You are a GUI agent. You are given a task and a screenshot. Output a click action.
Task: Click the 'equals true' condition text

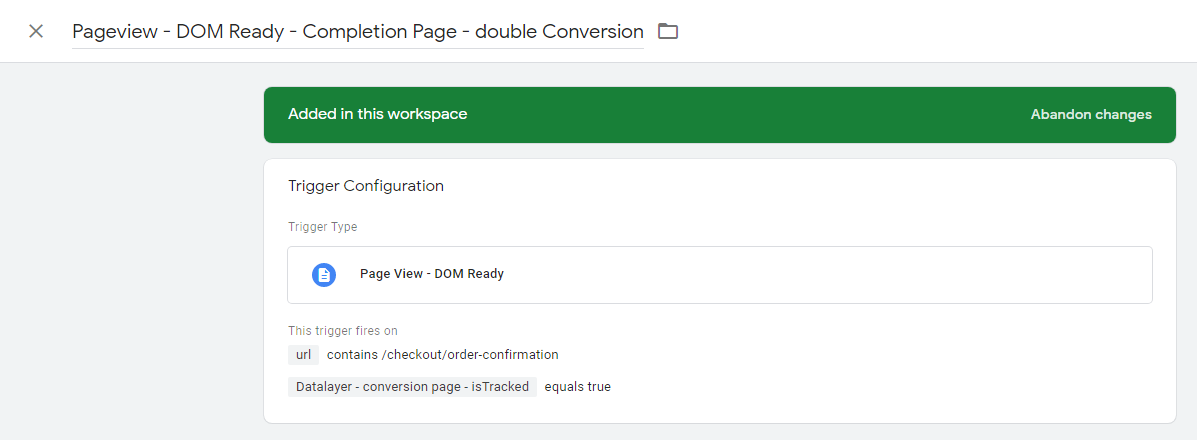point(577,387)
